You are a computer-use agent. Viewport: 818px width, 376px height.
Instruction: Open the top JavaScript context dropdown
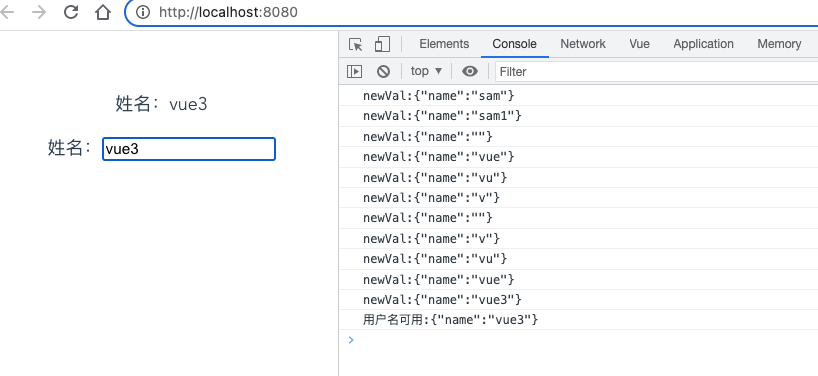pyautogui.click(x=426, y=71)
